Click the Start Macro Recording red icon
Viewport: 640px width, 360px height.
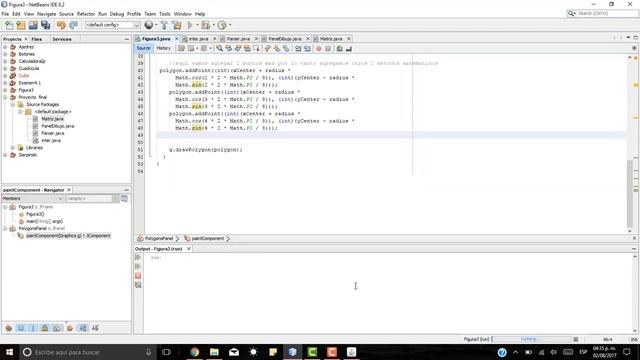[x=319, y=49]
